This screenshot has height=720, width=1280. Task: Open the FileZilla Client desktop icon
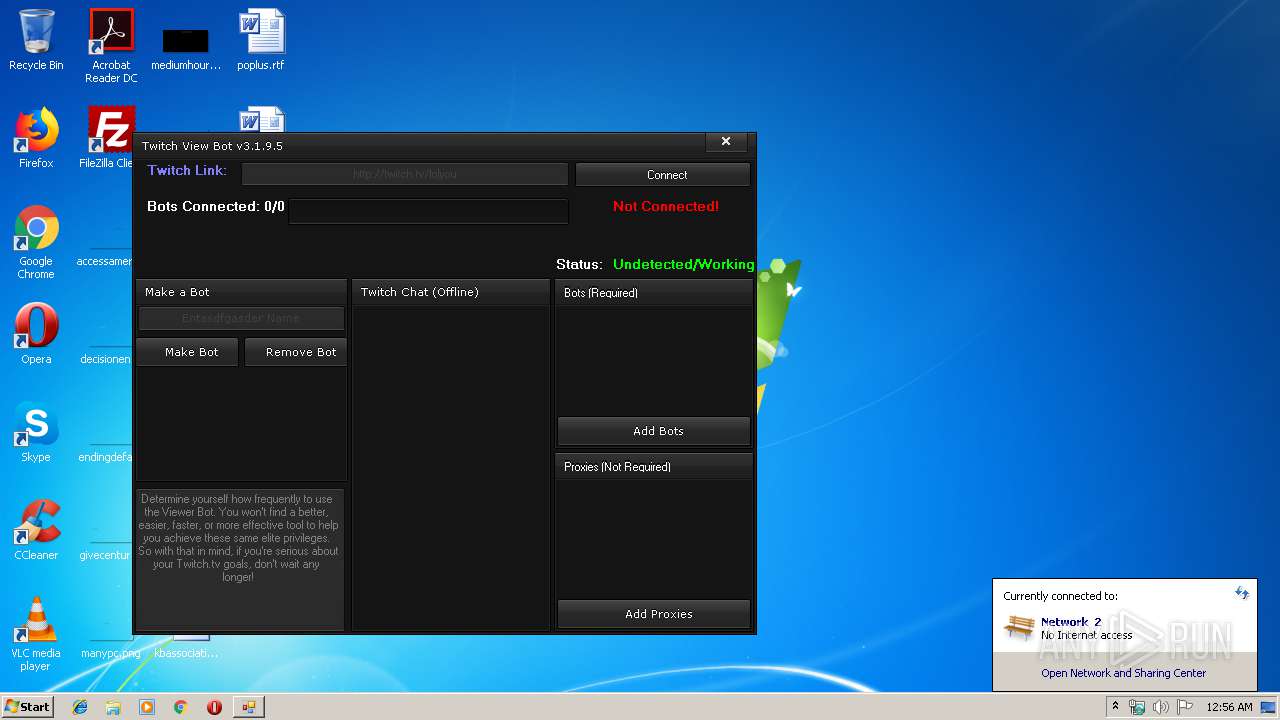point(111,138)
